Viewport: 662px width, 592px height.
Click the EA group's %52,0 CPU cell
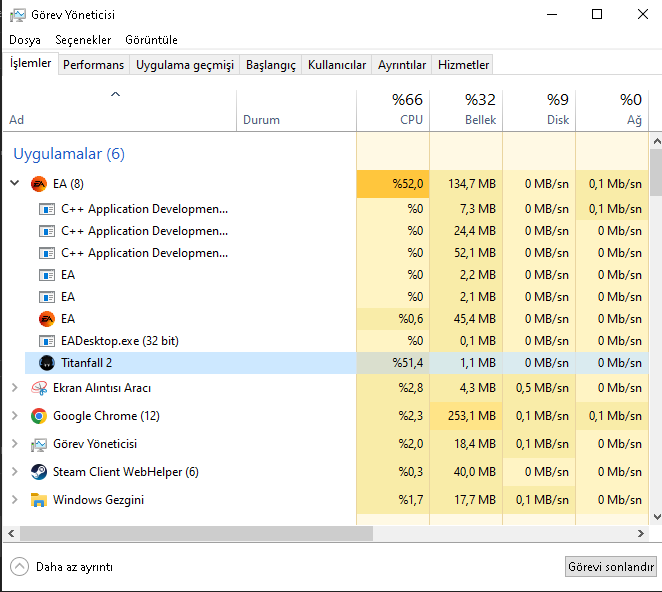click(x=393, y=184)
